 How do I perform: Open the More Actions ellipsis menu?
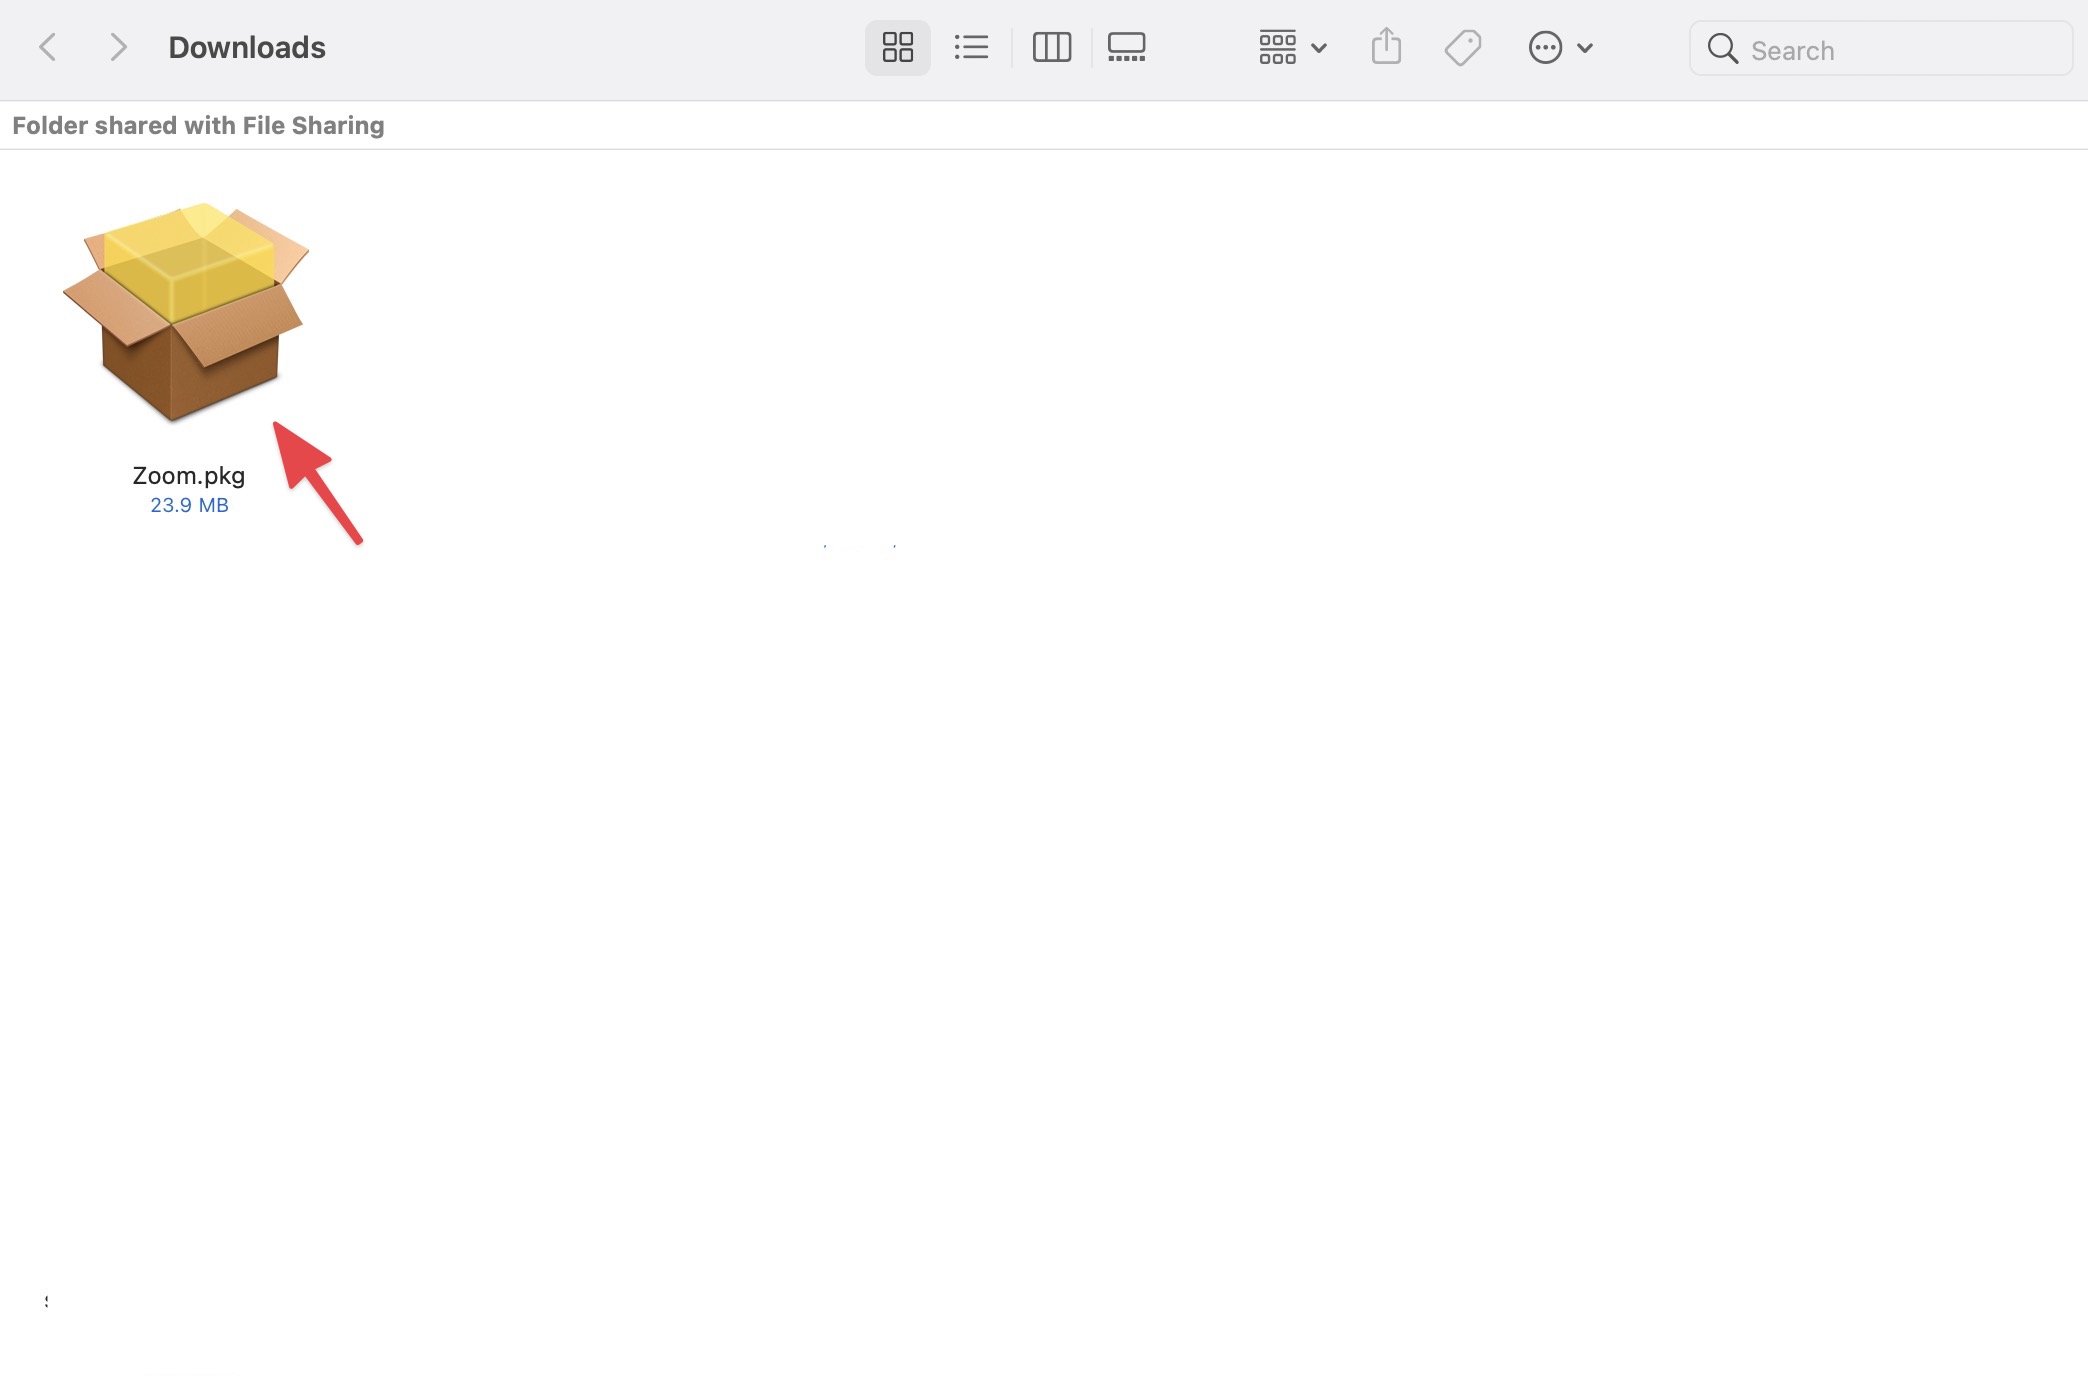[1545, 47]
